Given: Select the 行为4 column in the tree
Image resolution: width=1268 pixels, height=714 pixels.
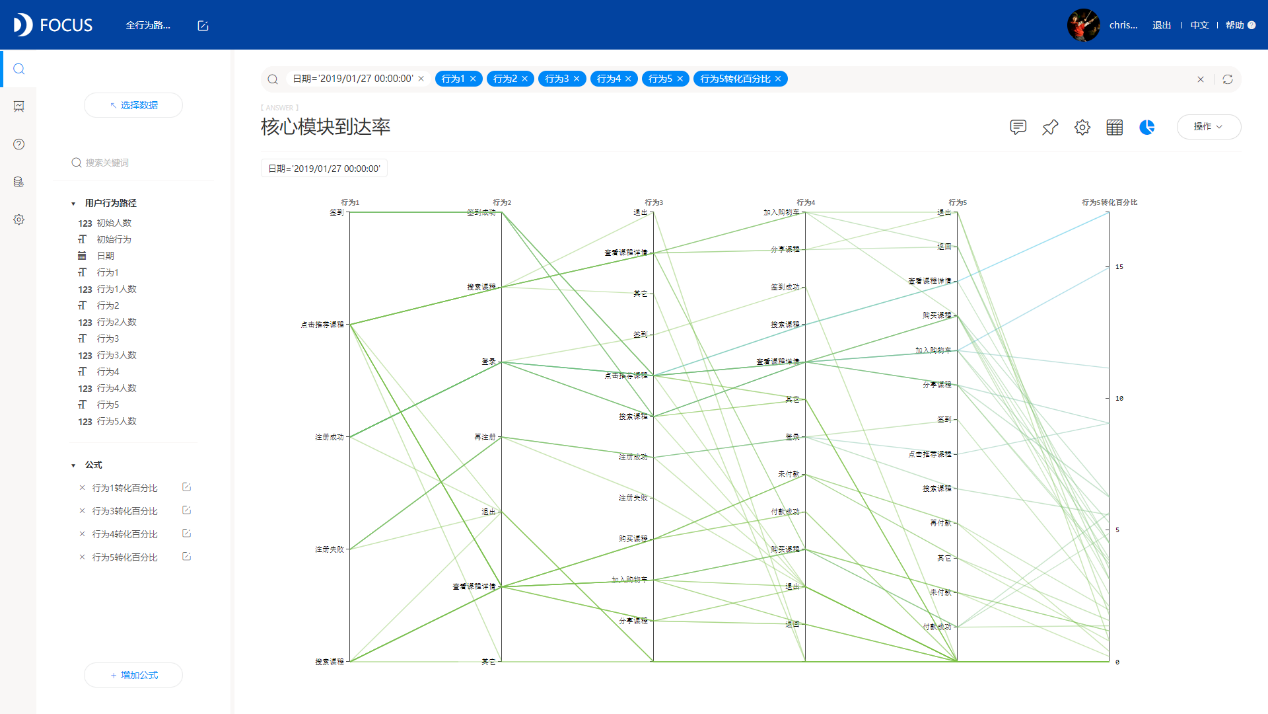Looking at the screenshot, I should (108, 372).
